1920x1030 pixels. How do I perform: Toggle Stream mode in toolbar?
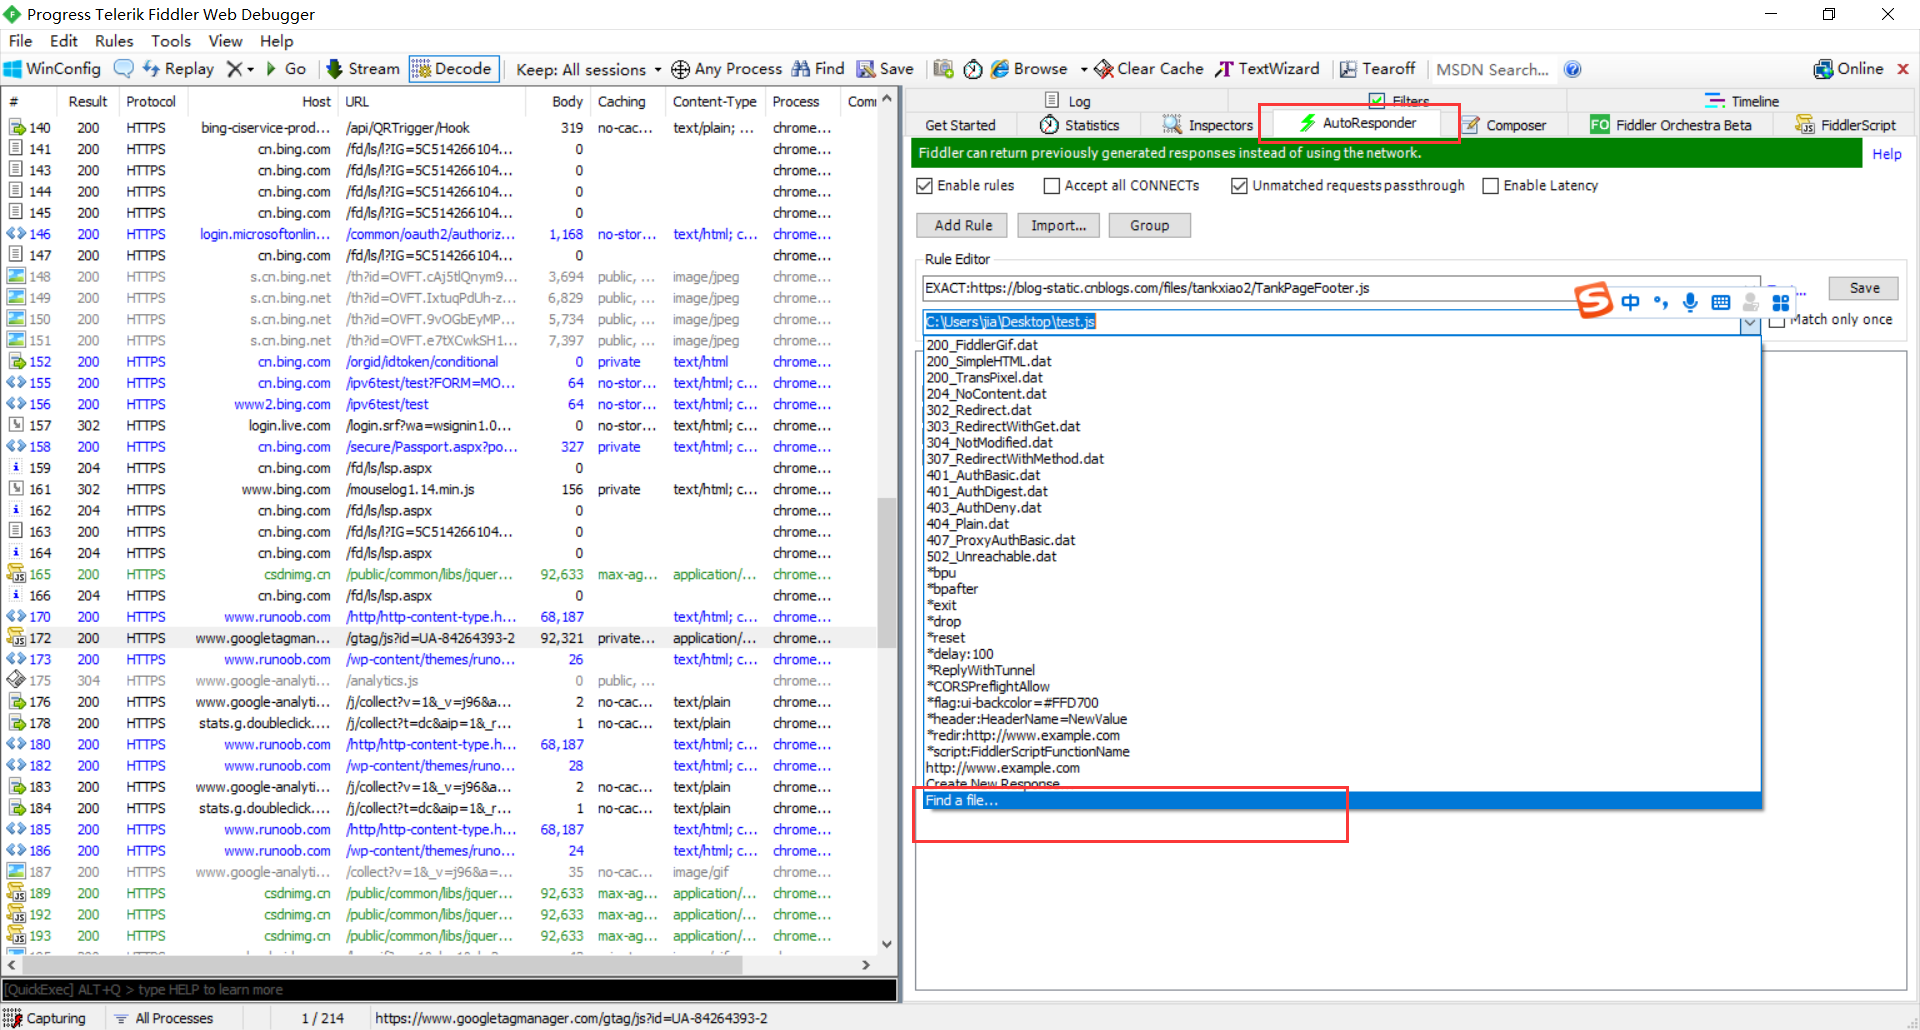click(x=363, y=69)
